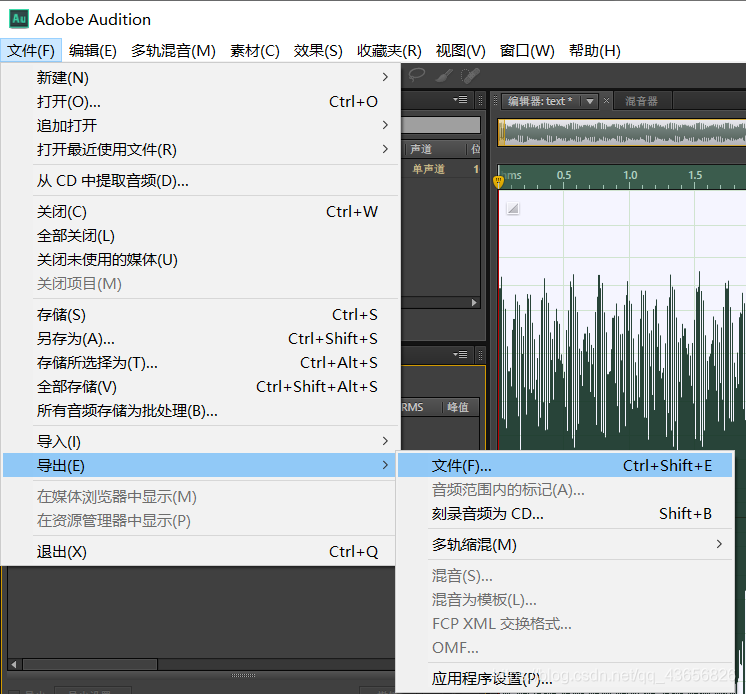Expand the 追加打开 submenu
The image size is (746, 694).
[200, 126]
